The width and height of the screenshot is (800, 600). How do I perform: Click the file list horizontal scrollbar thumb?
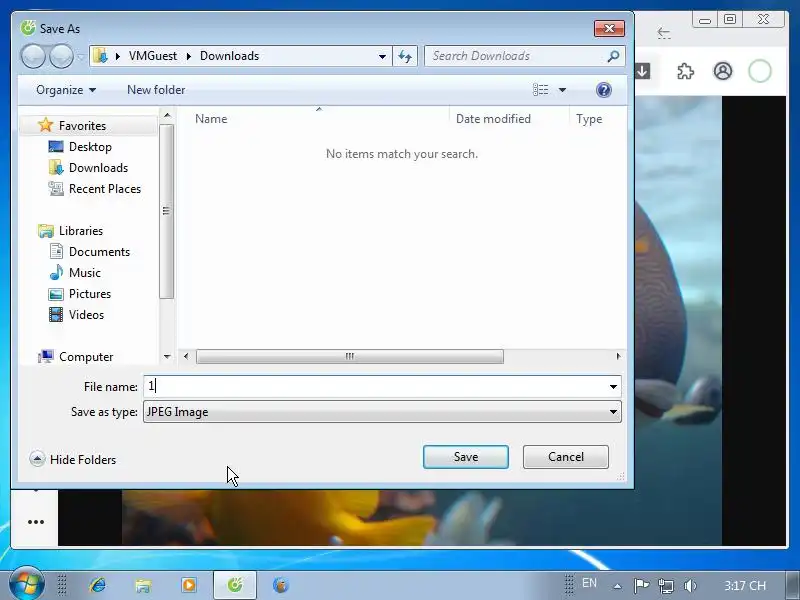coord(350,356)
